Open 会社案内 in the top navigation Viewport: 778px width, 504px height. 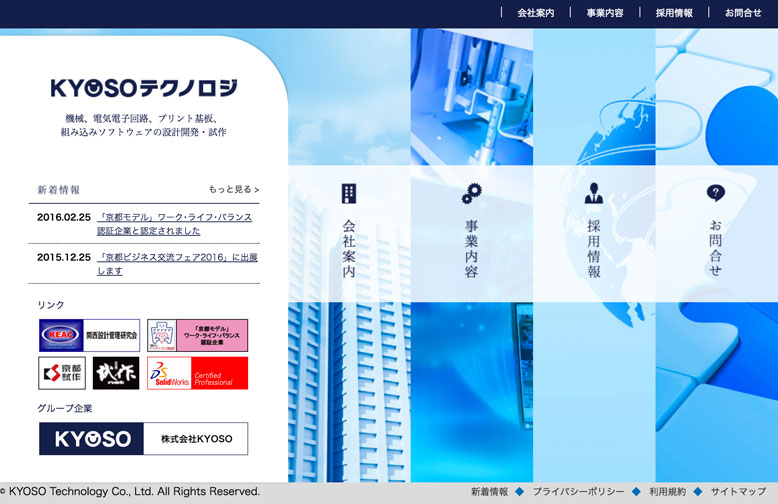tap(536, 13)
